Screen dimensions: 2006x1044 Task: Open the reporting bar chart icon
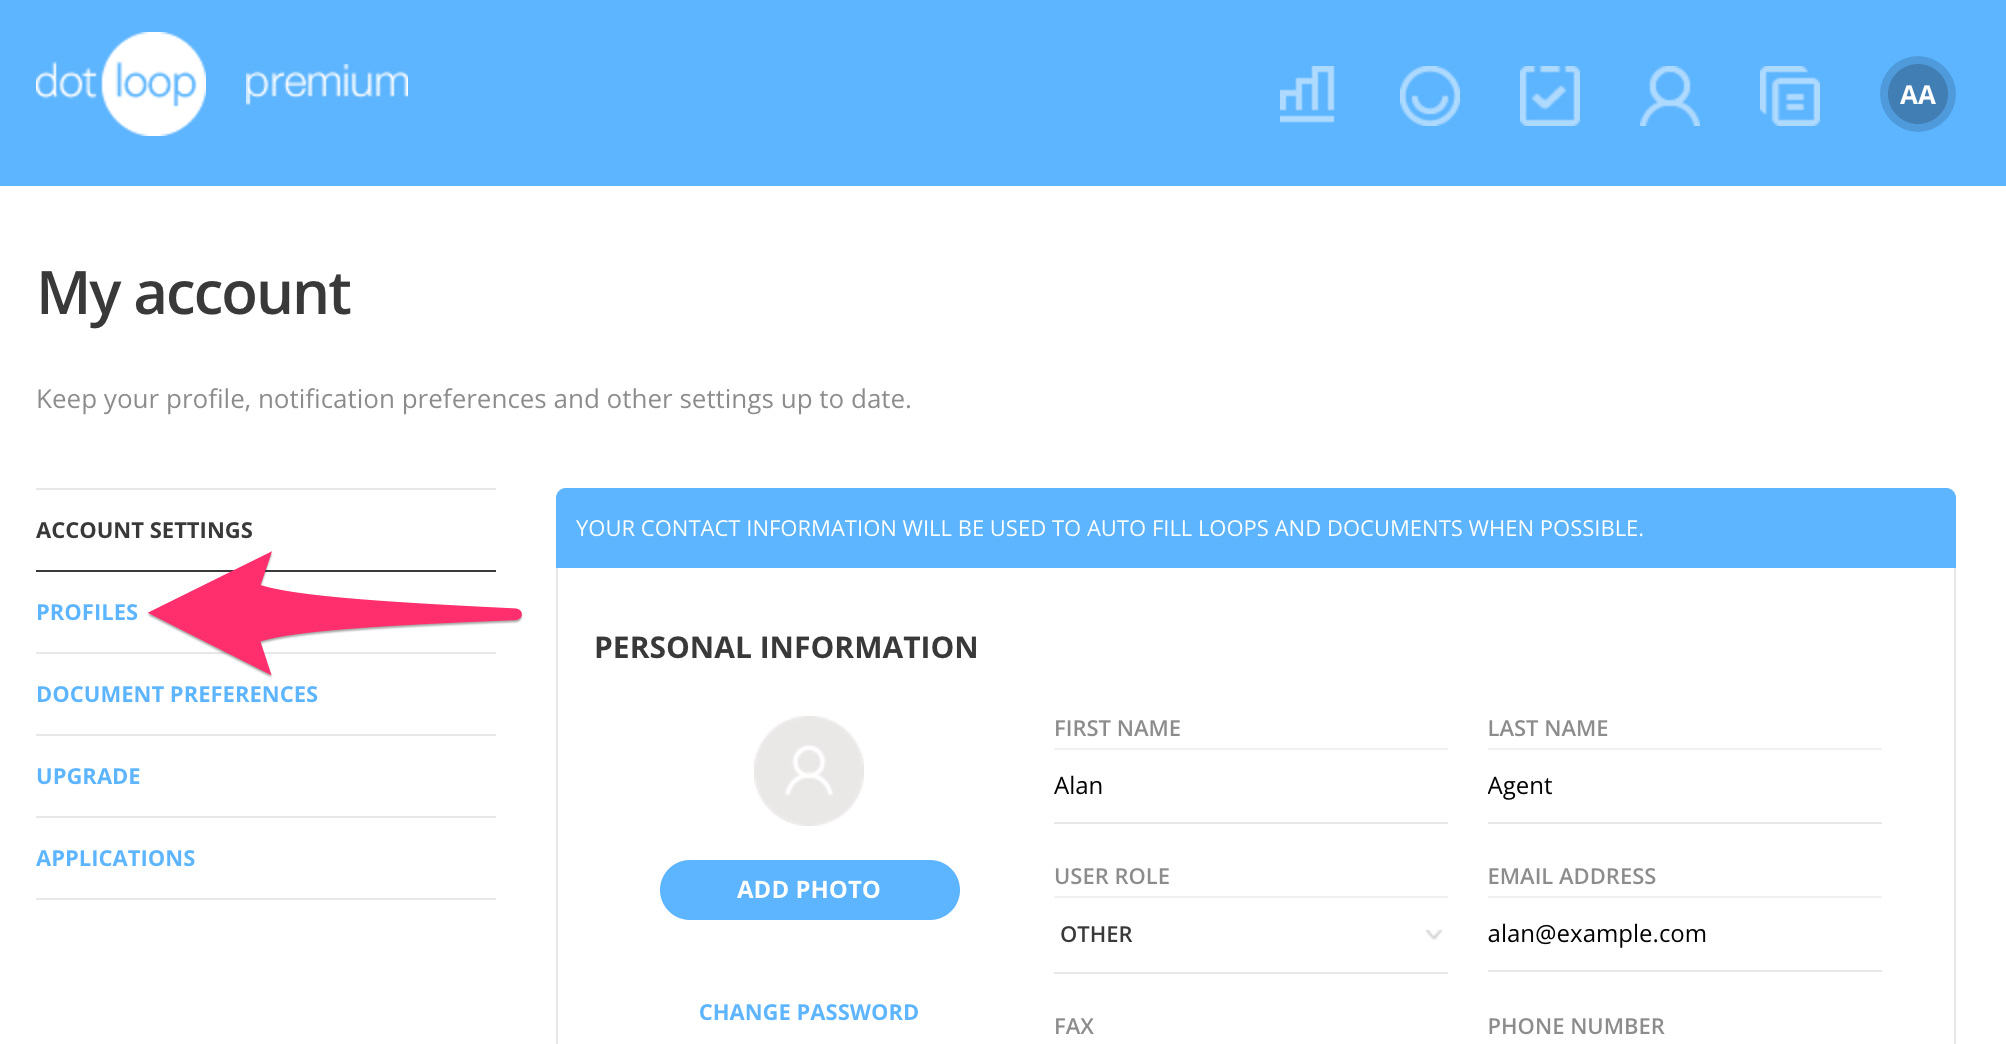[1307, 95]
